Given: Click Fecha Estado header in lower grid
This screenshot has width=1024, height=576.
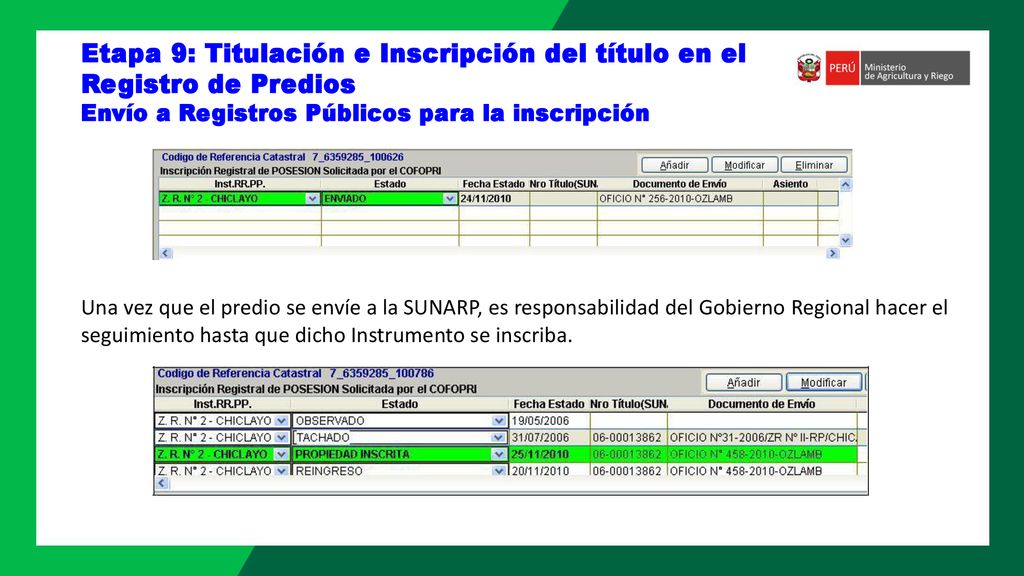Looking at the screenshot, I should 549,404.
